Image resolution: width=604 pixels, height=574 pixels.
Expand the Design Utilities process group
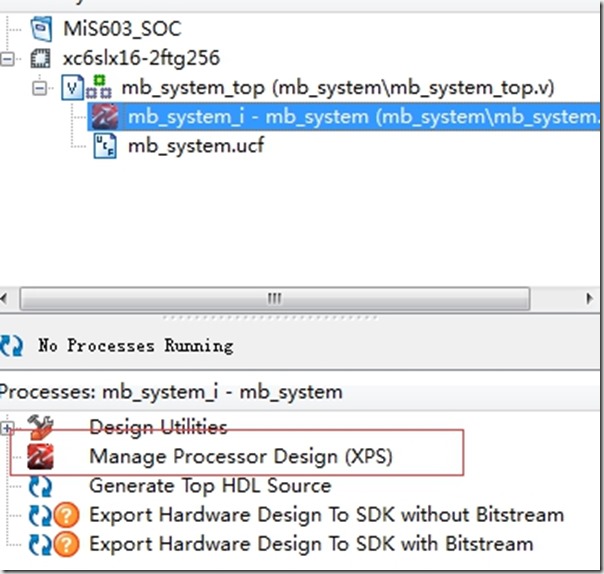pyautogui.click(x=7, y=428)
